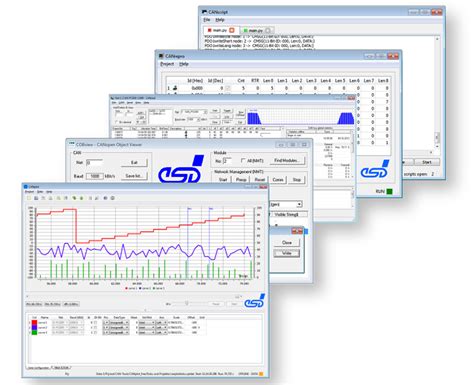Screen dimensions: 474x385
Task: Click the Baud input field in COBview
Action: point(95,176)
